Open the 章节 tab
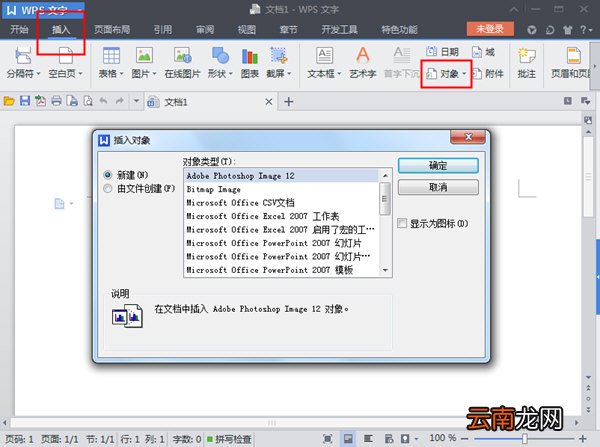Image resolution: width=600 pixels, height=447 pixels. 289,29
